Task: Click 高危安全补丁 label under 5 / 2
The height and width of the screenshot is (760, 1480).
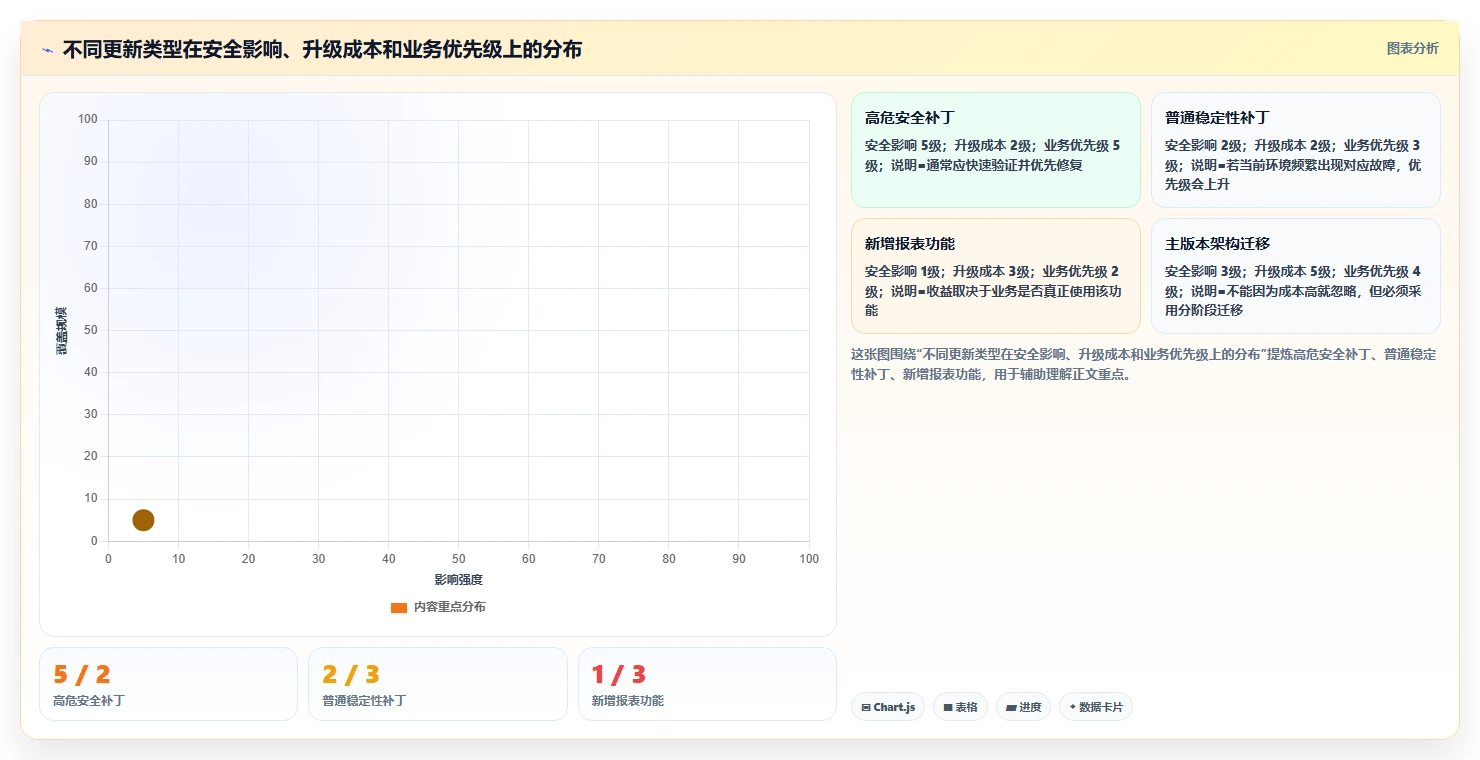Action: [89, 701]
